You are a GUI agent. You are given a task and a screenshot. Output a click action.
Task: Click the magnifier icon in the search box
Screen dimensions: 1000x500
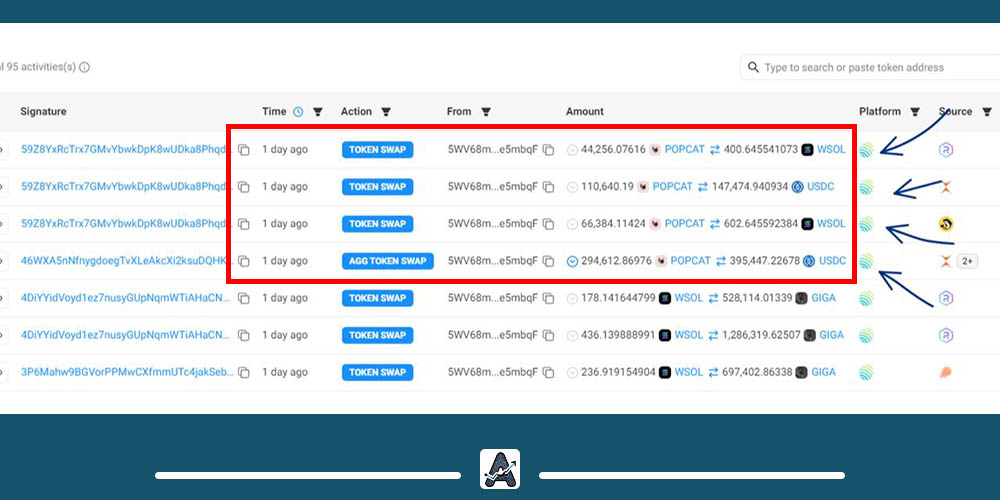[x=753, y=67]
